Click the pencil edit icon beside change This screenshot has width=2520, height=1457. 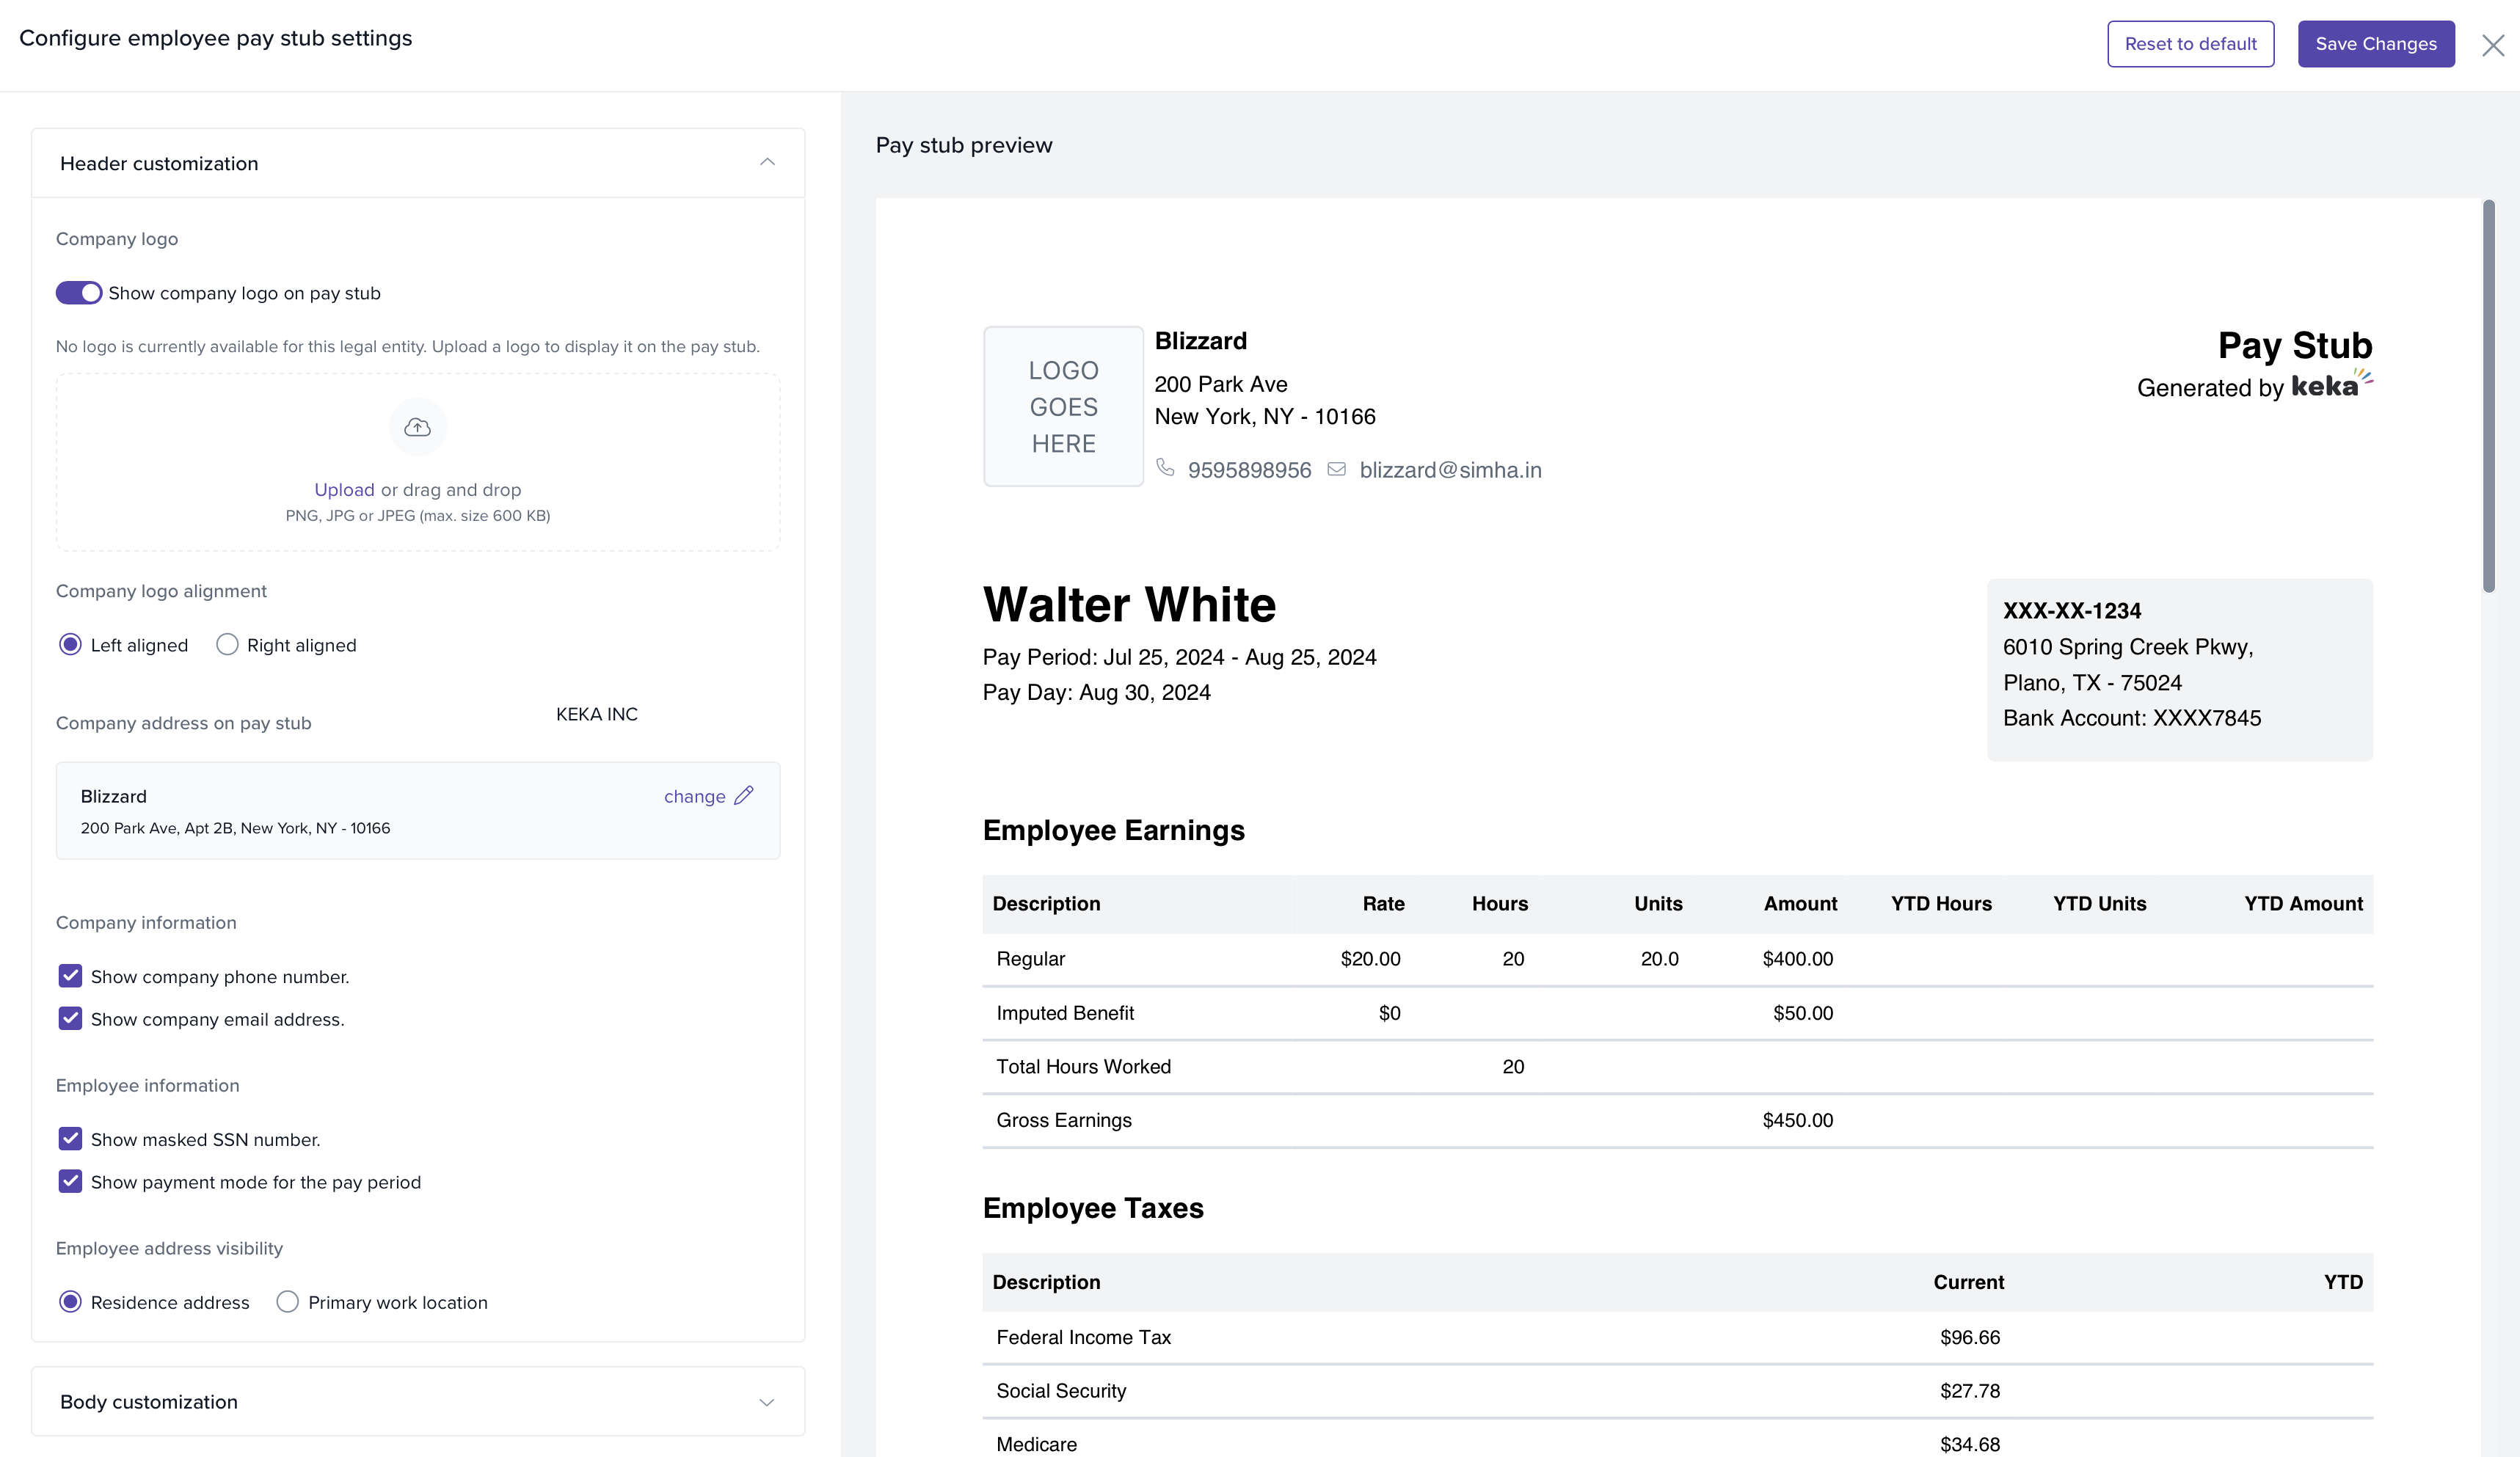(743, 795)
